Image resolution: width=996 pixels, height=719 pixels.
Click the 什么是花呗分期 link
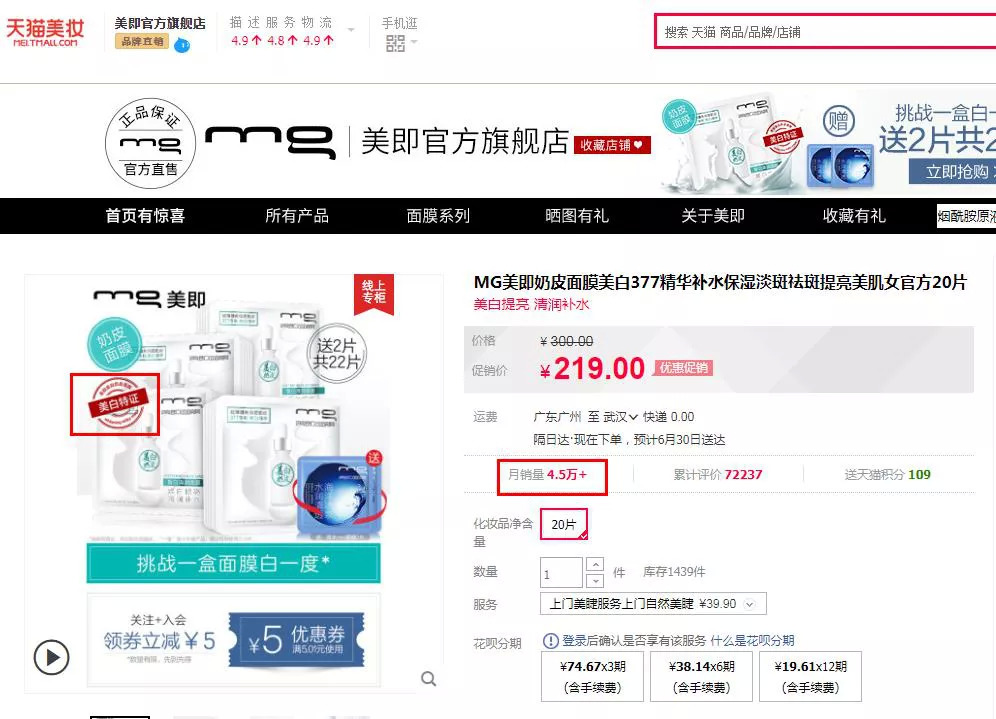(x=752, y=641)
